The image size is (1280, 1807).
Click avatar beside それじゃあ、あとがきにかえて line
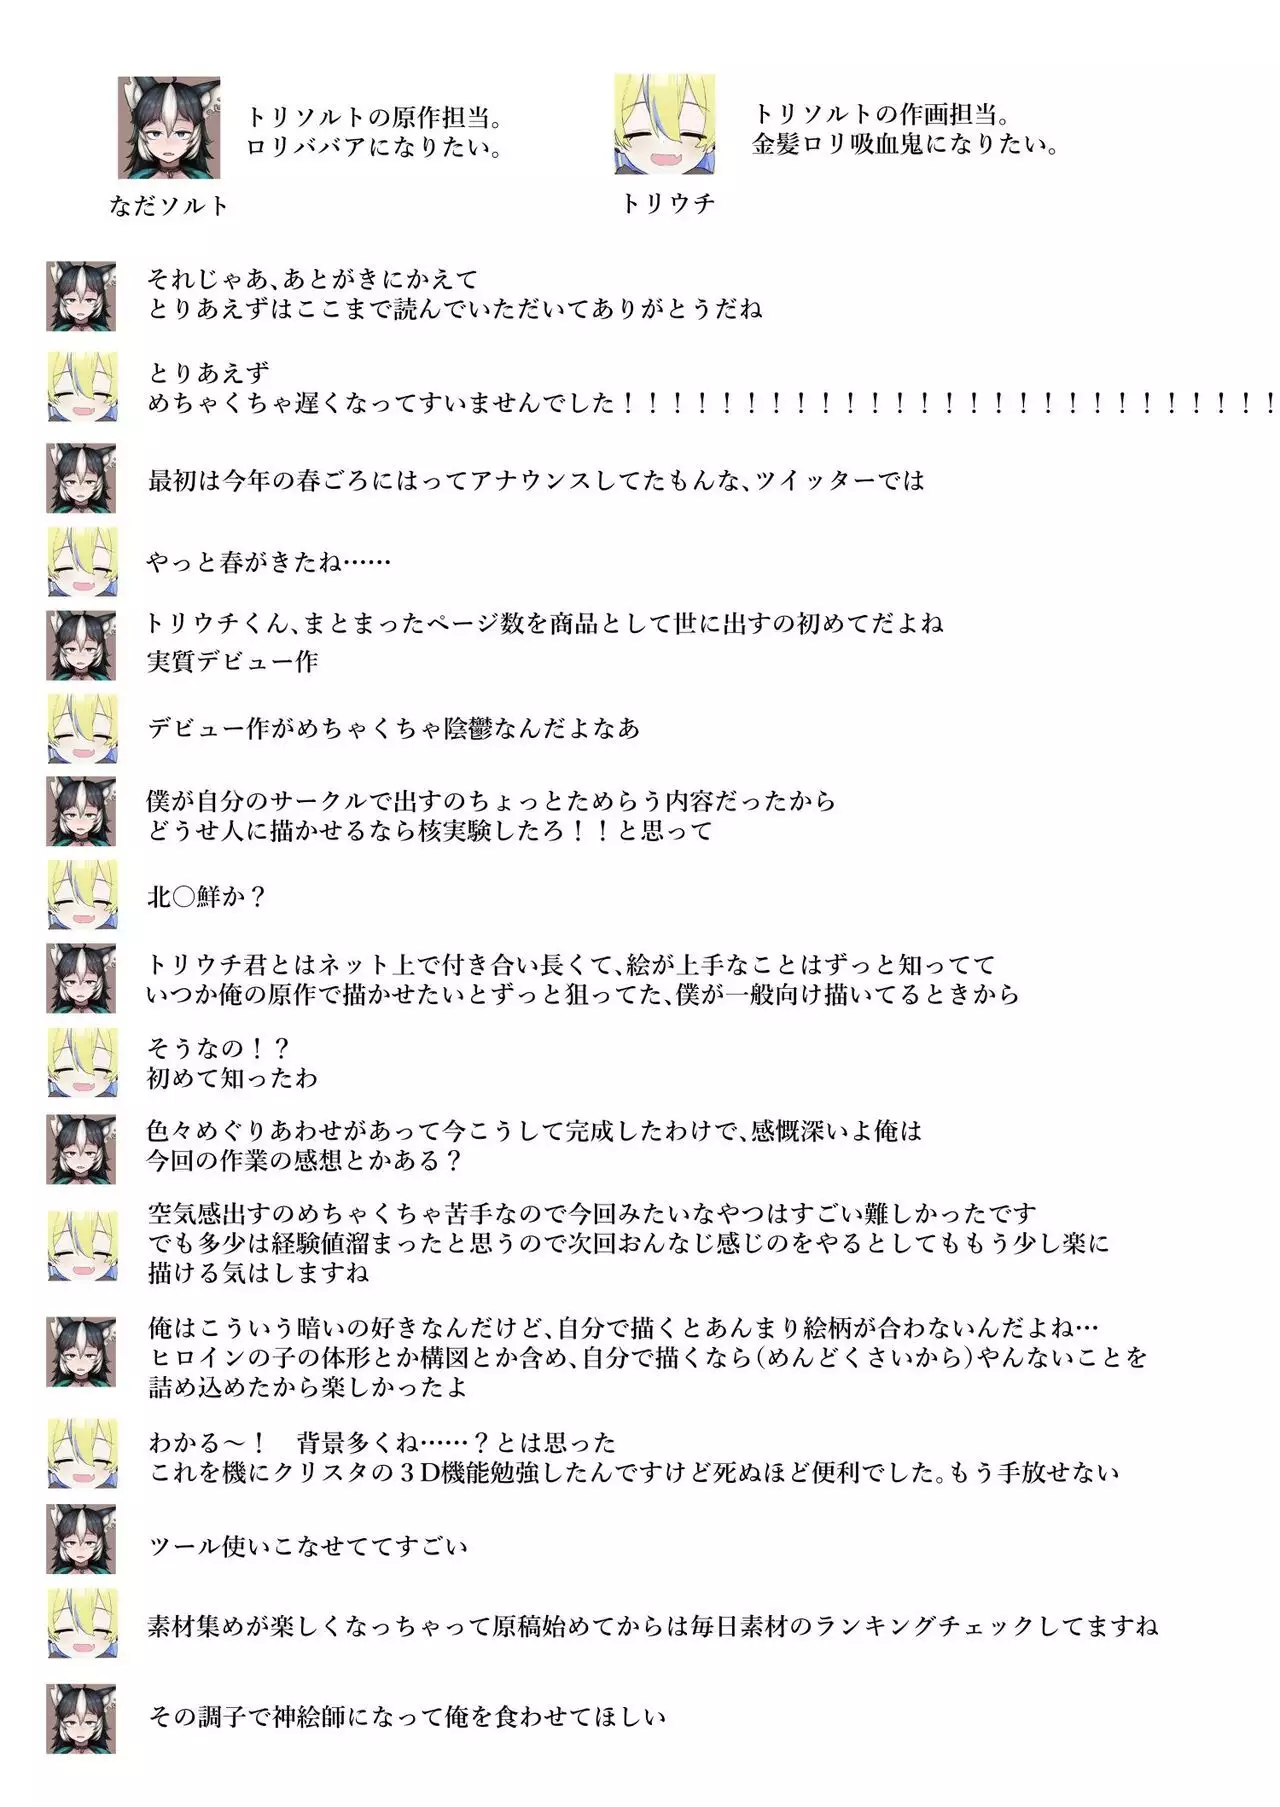pyautogui.click(x=81, y=296)
